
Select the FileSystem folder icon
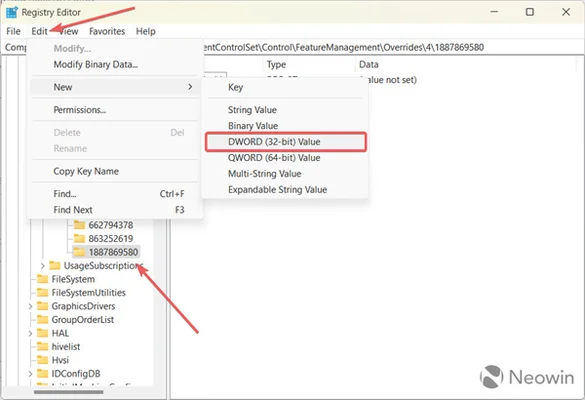43,279
